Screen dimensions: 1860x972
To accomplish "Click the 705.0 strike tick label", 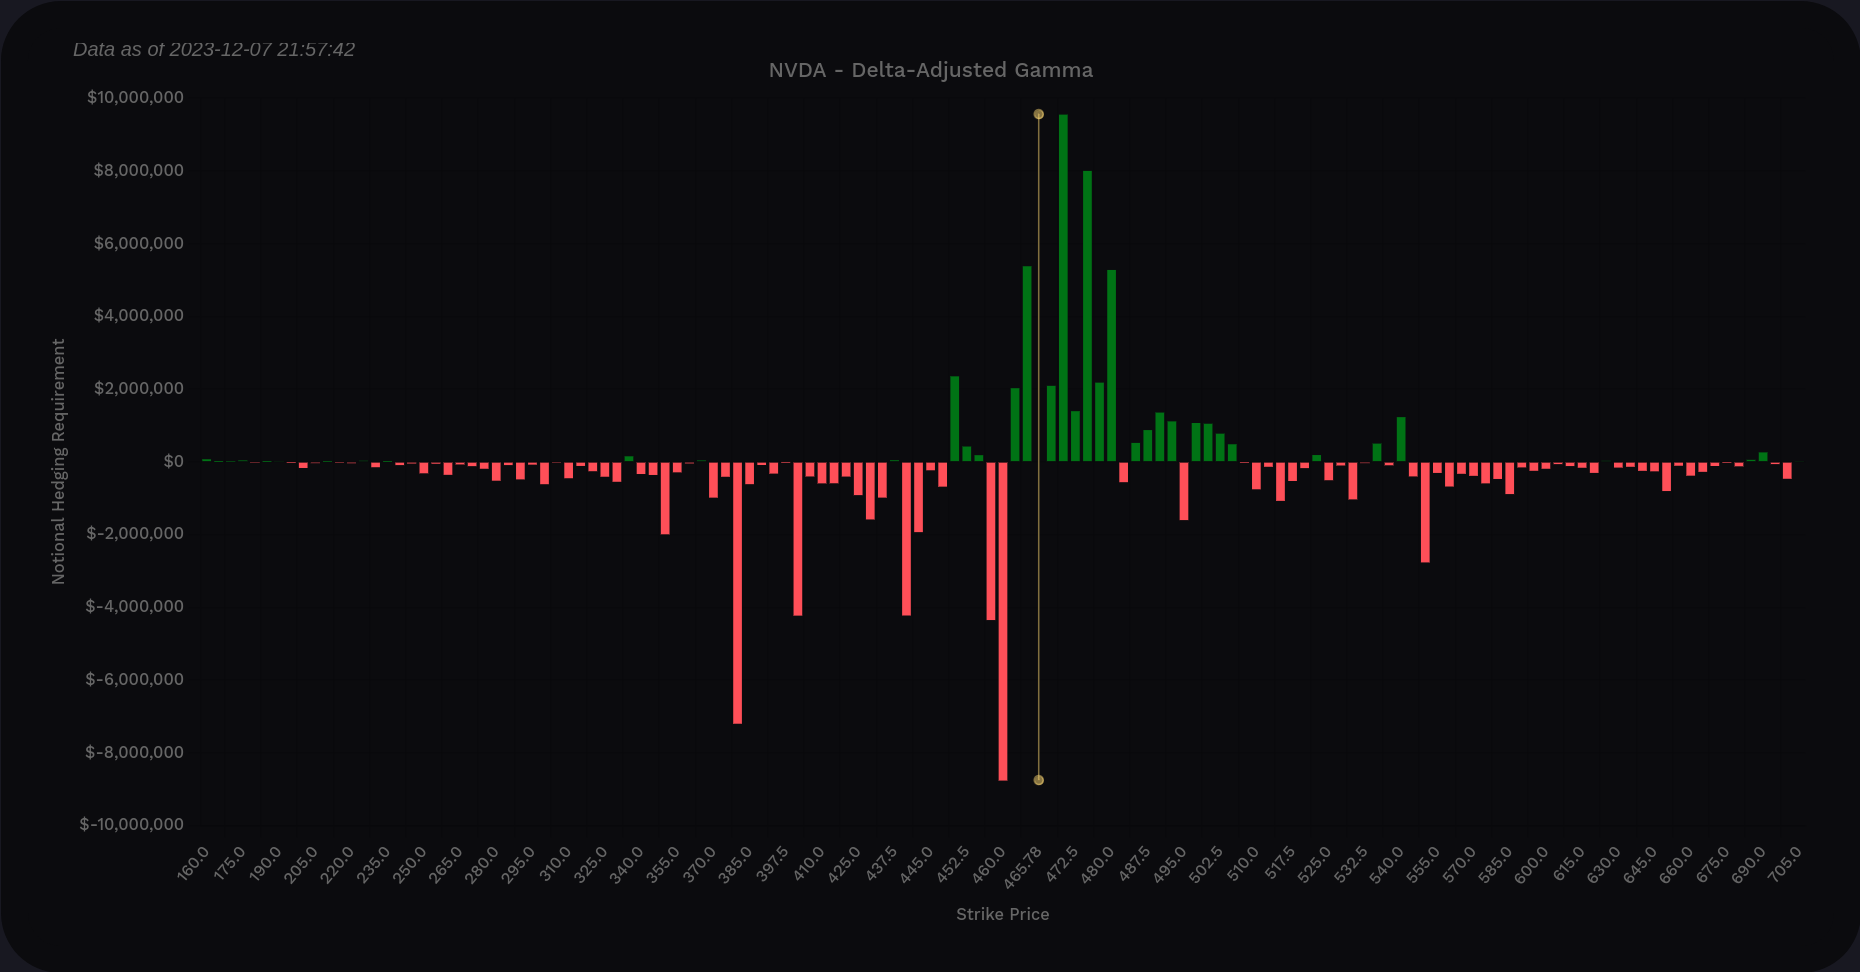I will tap(1784, 863).
